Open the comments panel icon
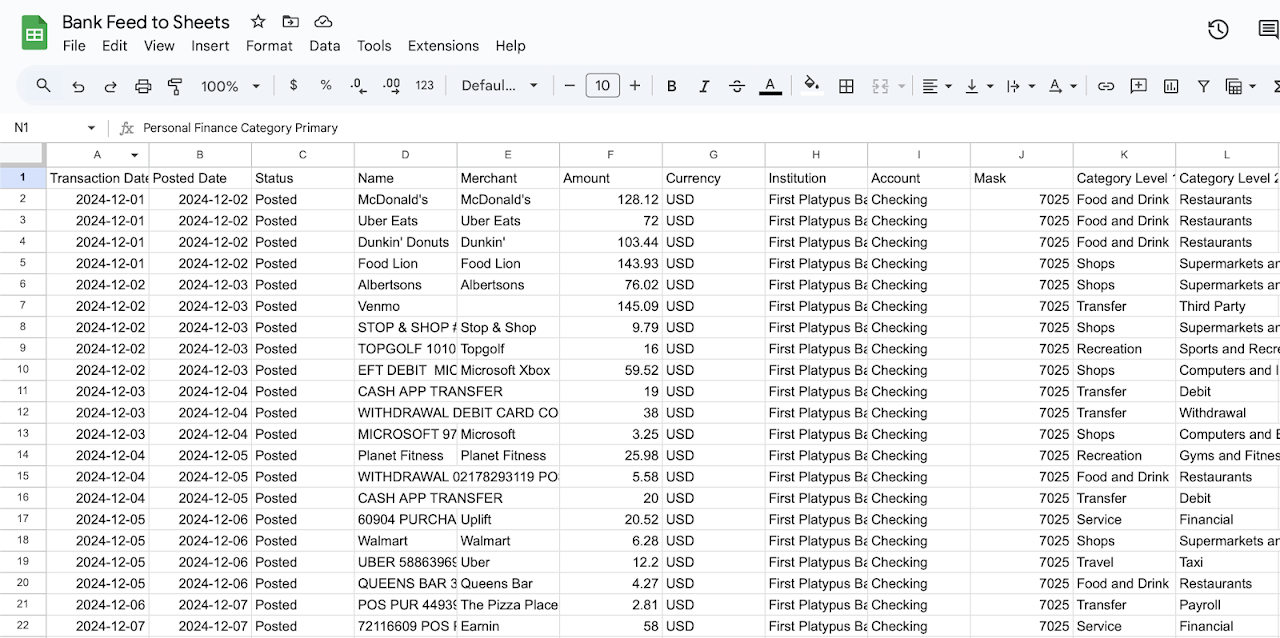Image resolution: width=1280 pixels, height=638 pixels. point(1268,30)
